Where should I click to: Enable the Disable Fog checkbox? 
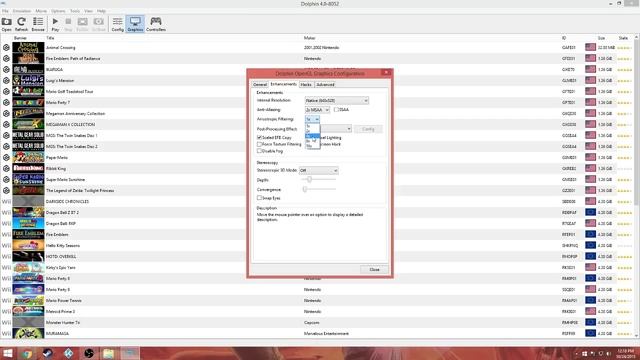coord(259,151)
